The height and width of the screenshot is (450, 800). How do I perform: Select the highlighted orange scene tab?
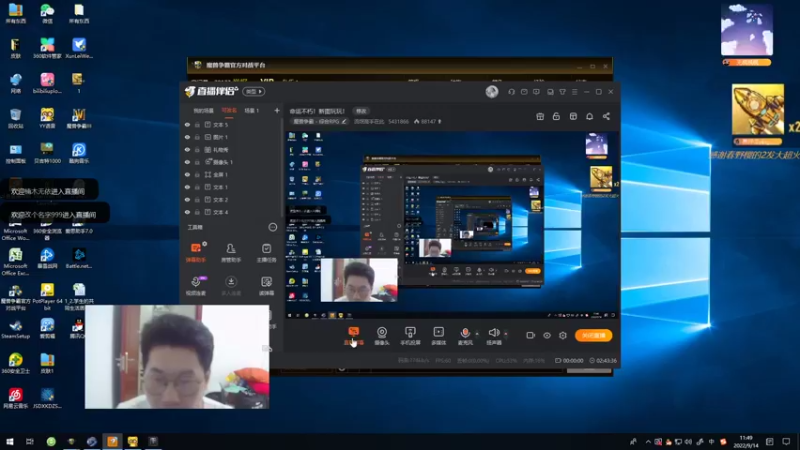click(x=229, y=111)
